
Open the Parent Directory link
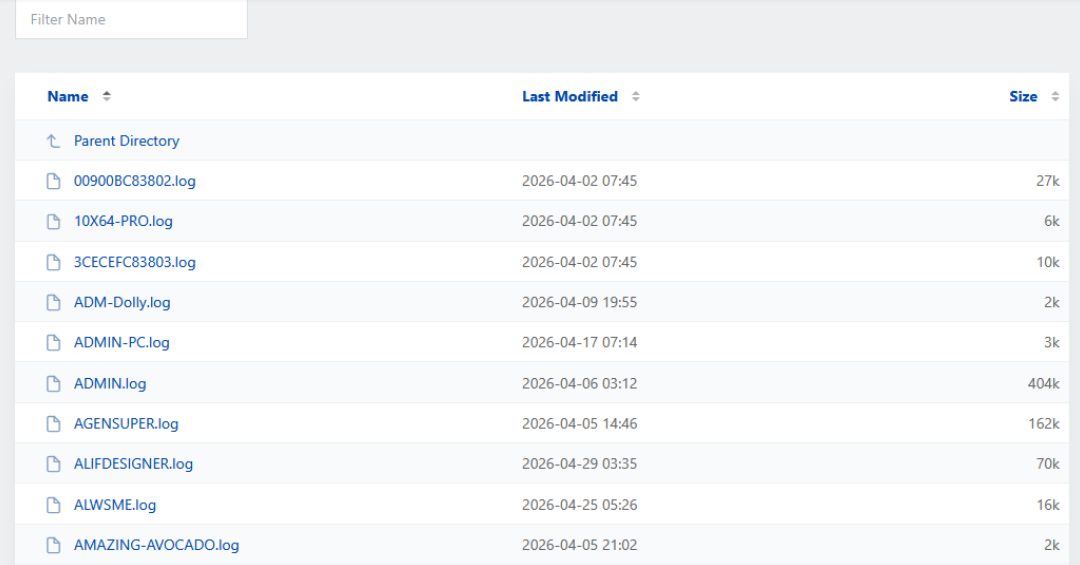coord(127,141)
